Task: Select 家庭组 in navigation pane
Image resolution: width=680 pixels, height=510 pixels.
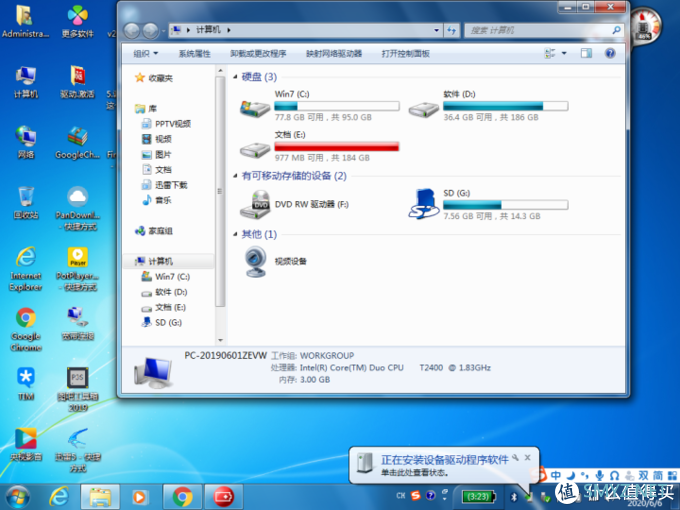Action: point(160,231)
